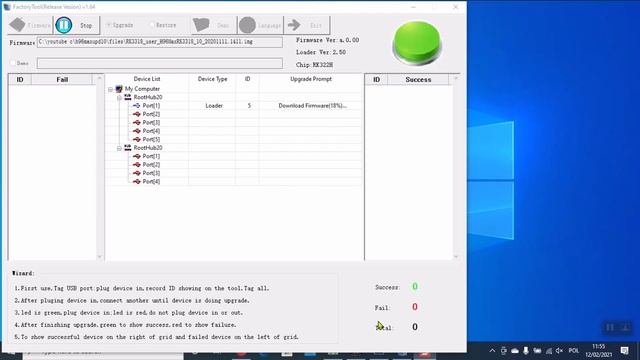Click the Exit button label
The width and height of the screenshot is (640, 360).
[x=316, y=25]
